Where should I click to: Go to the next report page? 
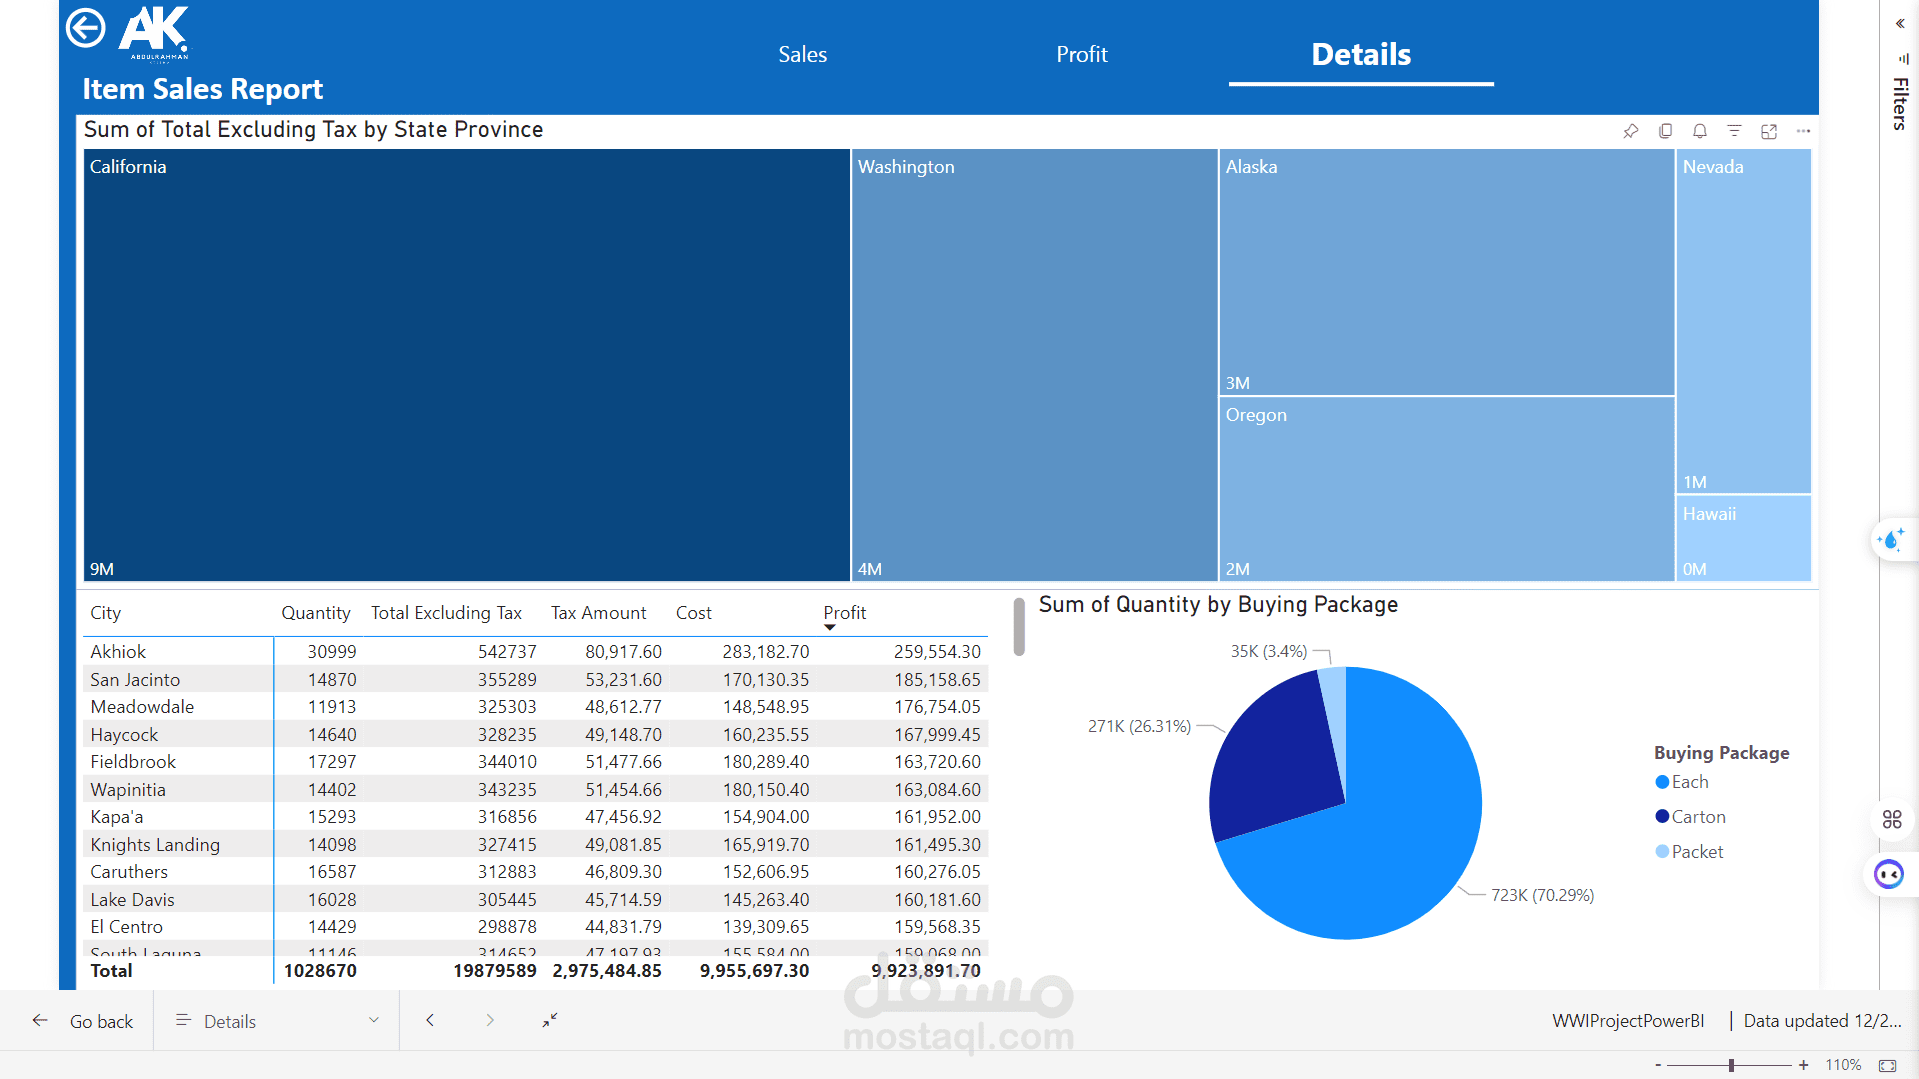pyautogui.click(x=490, y=1020)
